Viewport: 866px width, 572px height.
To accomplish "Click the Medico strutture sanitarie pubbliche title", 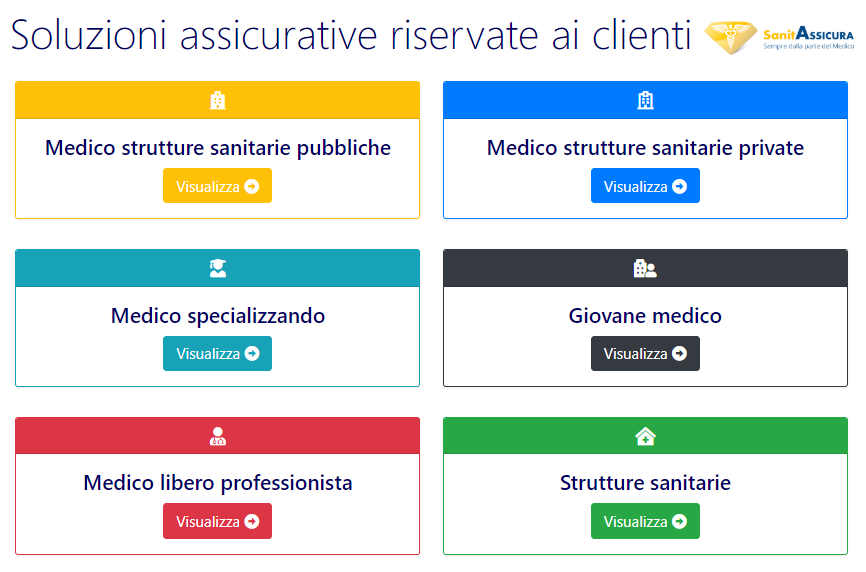I will (218, 148).
